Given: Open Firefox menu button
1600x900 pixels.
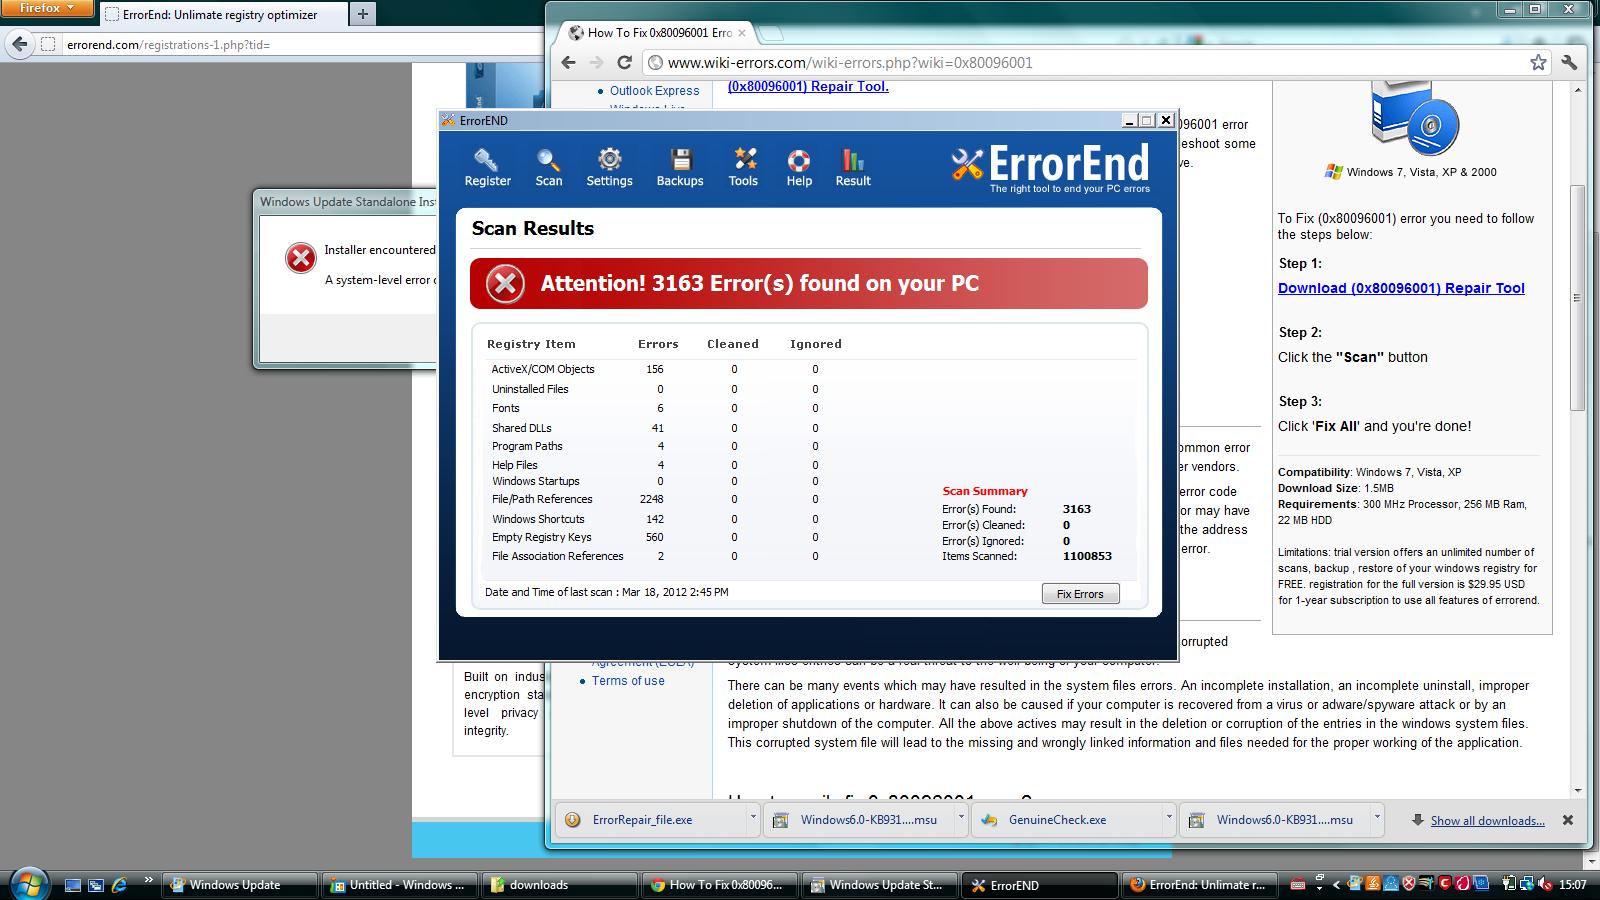Looking at the screenshot, I should [x=47, y=8].
